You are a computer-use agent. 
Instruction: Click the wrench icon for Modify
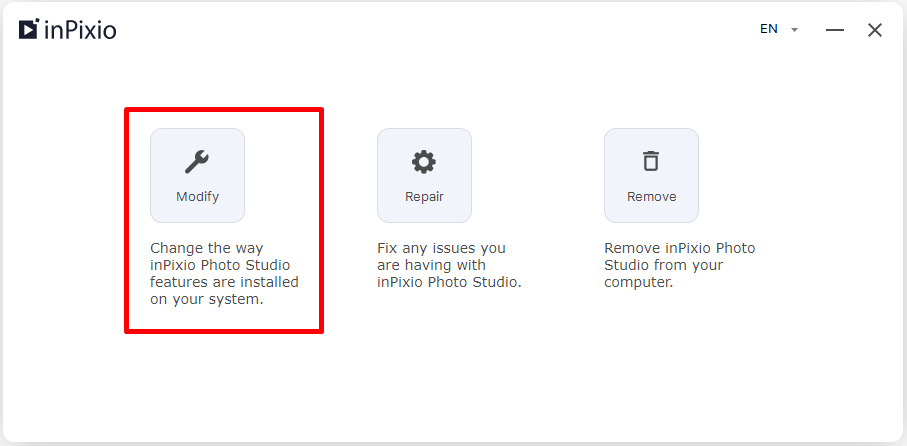(197, 162)
